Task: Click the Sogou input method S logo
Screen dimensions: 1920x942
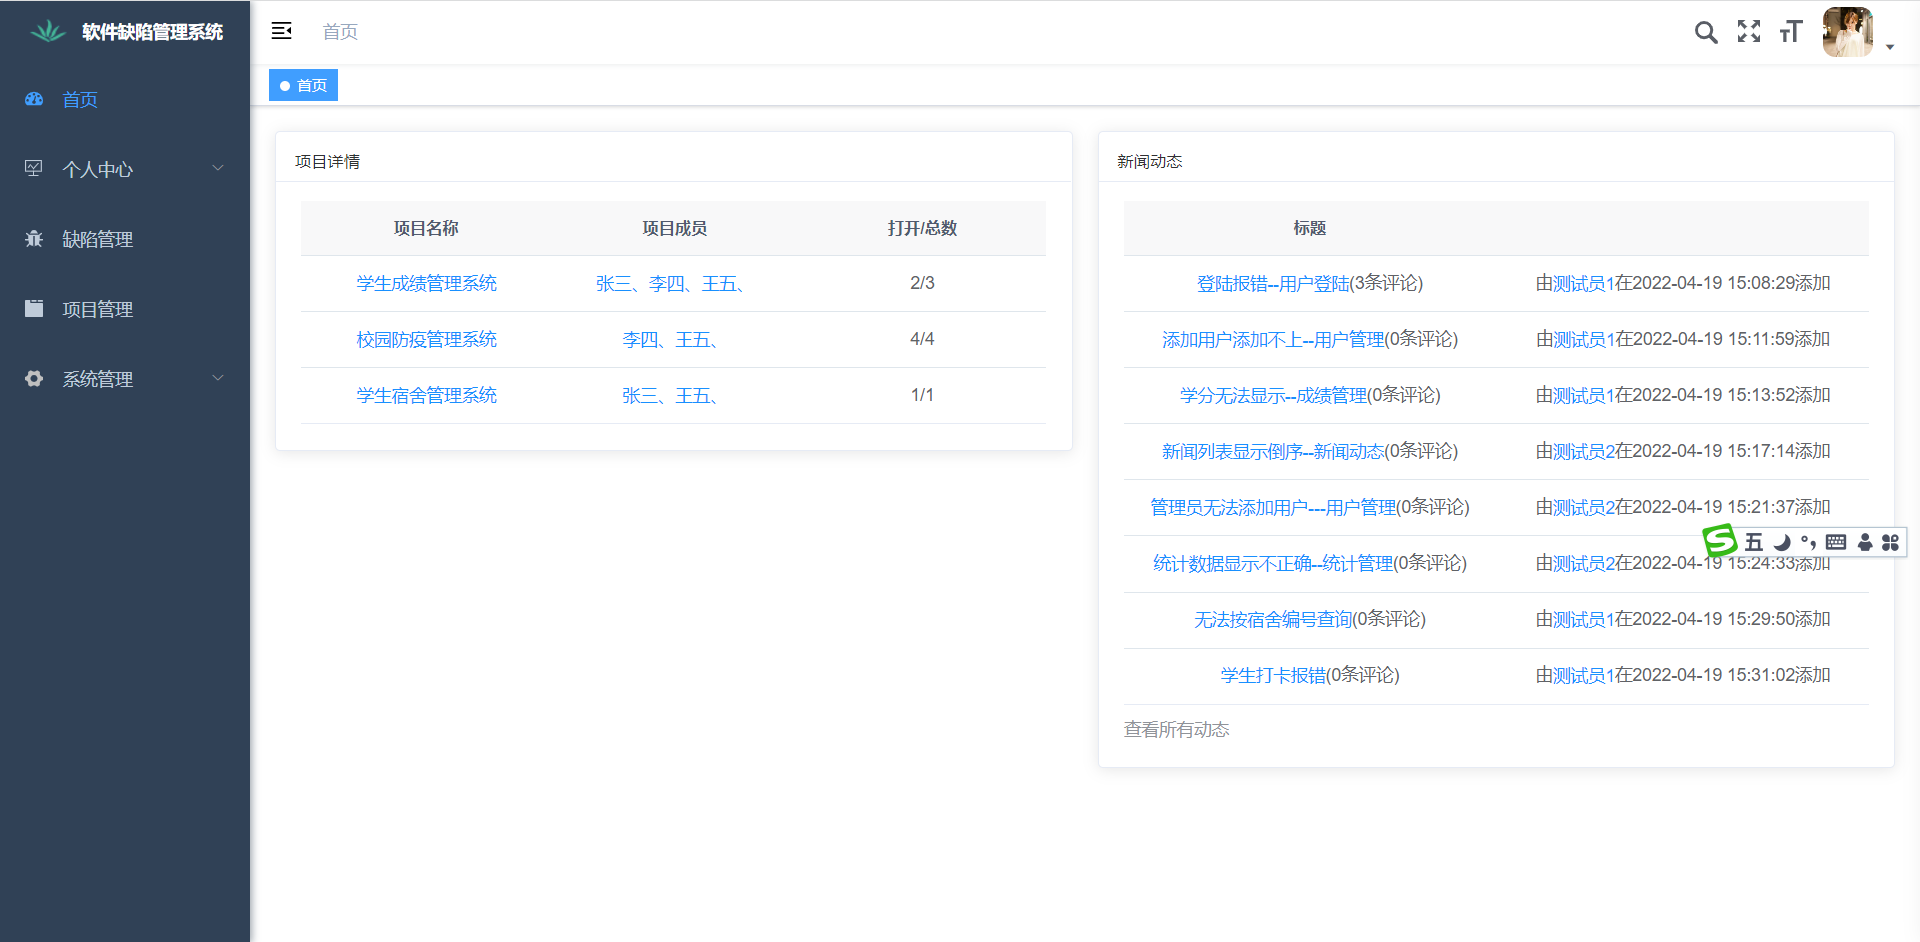Action: pos(1720,541)
